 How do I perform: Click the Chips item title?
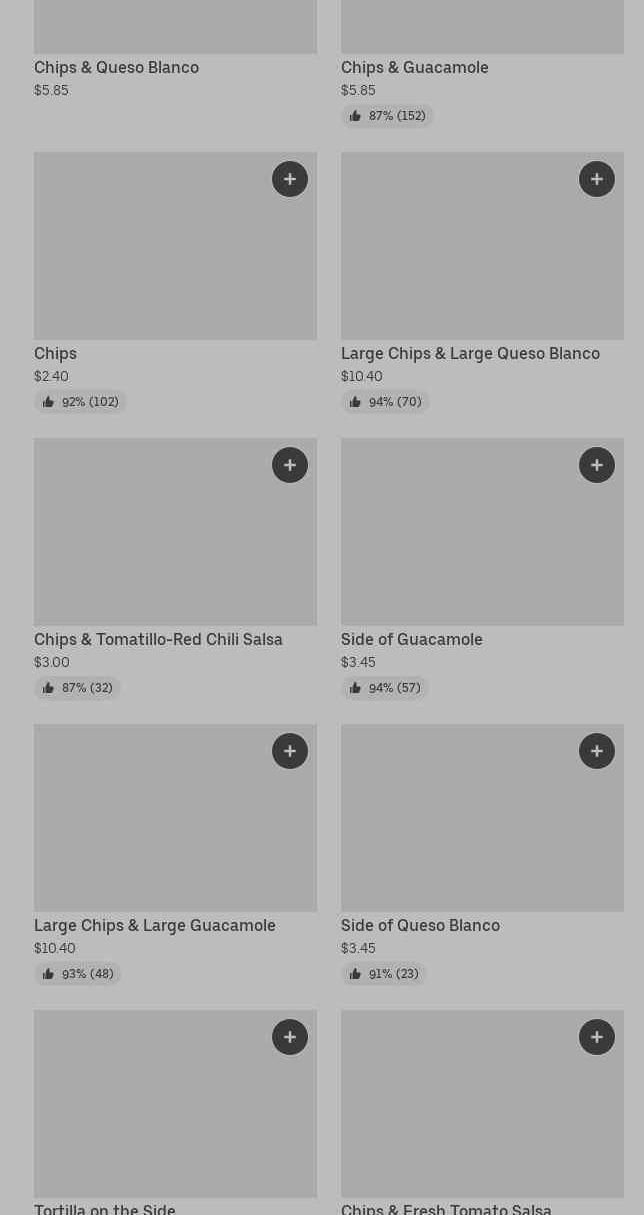click(55, 354)
